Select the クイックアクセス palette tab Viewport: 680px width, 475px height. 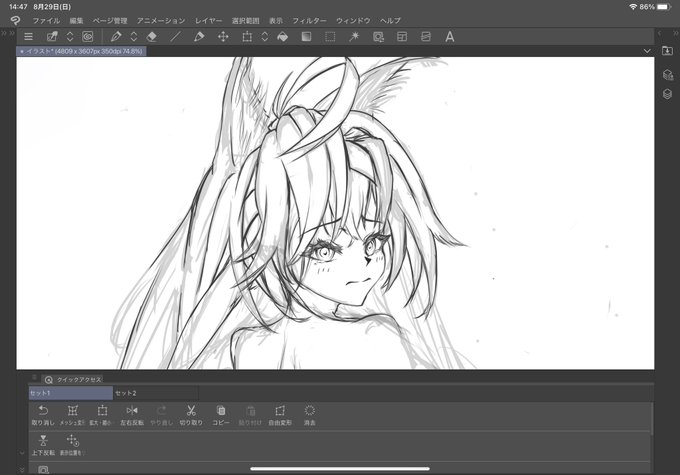point(72,380)
